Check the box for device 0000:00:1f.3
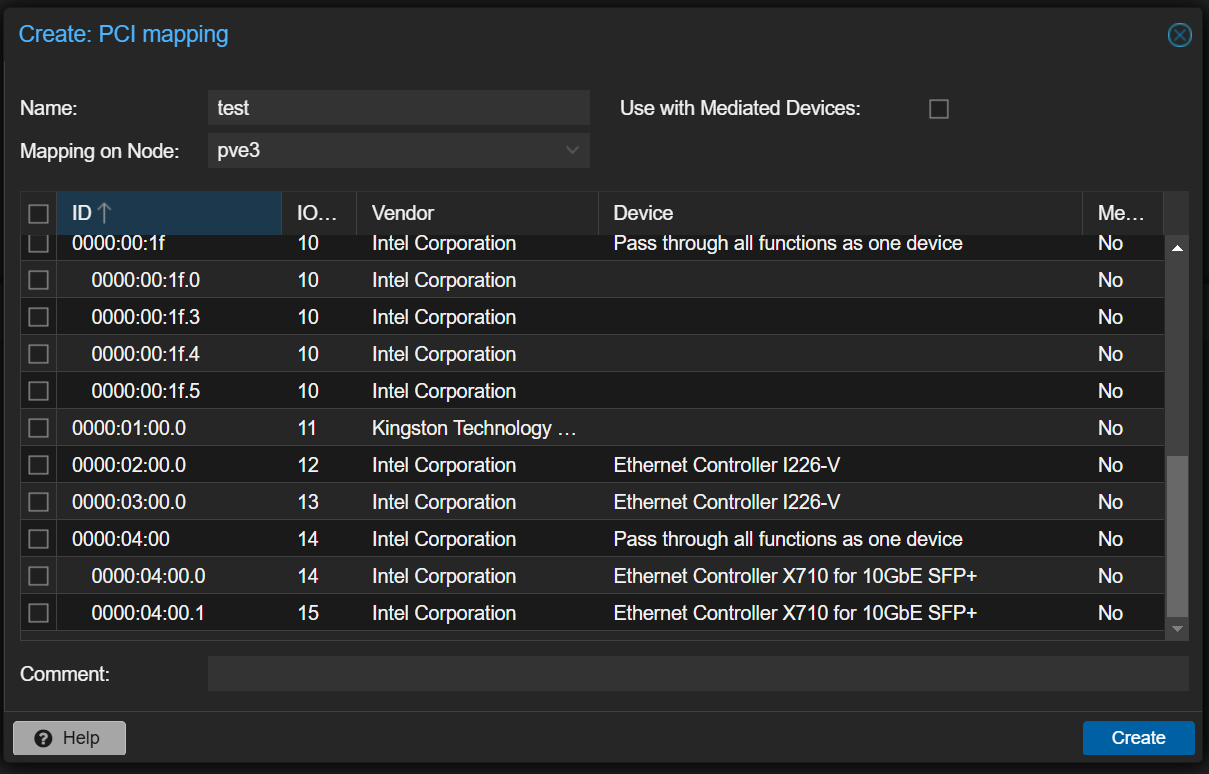This screenshot has width=1209, height=774. click(38, 317)
